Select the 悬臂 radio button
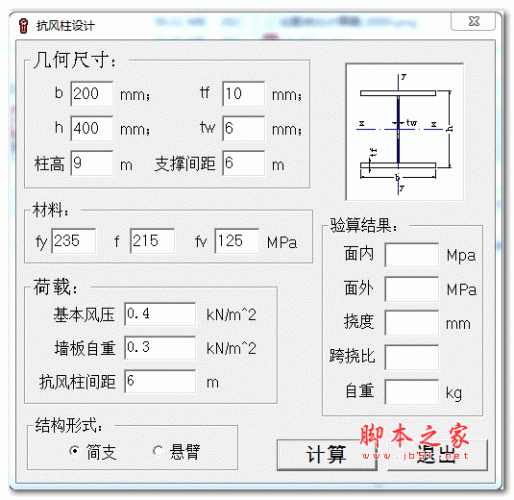 tap(157, 451)
